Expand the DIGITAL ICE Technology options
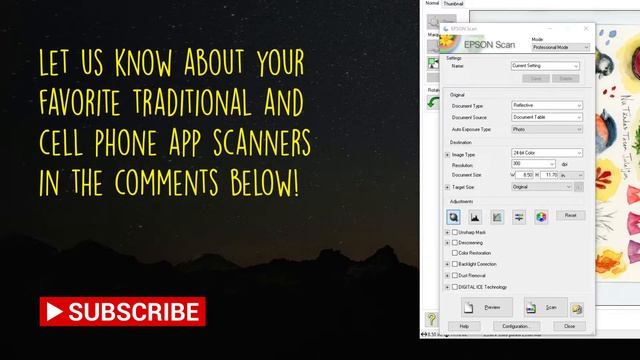The width and height of the screenshot is (640, 360). coord(447,287)
